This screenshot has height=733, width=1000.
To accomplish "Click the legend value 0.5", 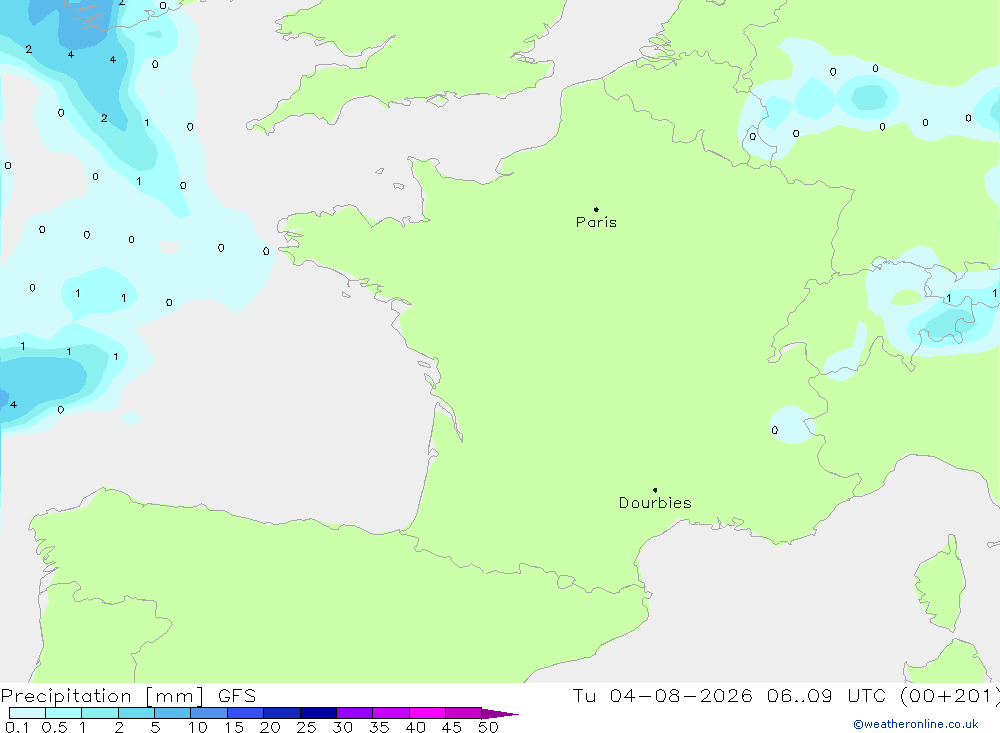I will 54,727.
